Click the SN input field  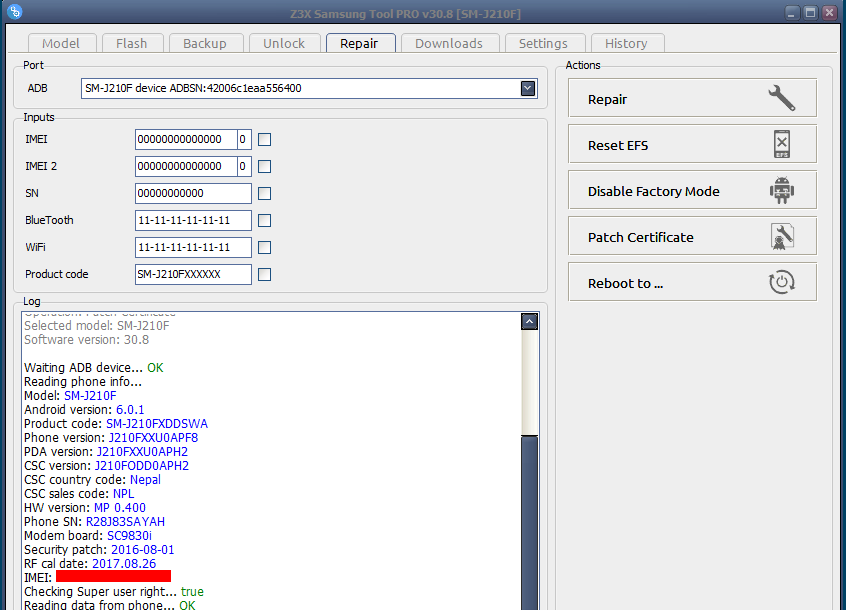click(x=193, y=194)
